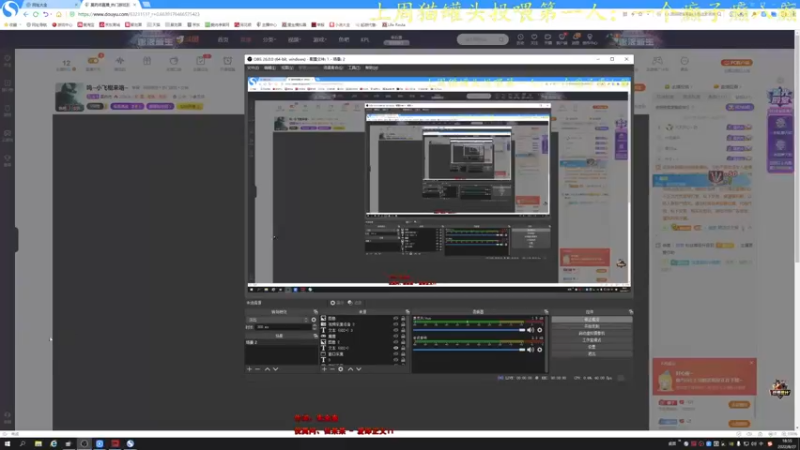Expand the 视频 dropdown in the Douyu navigation
800x450 pixels.
tap(293, 39)
